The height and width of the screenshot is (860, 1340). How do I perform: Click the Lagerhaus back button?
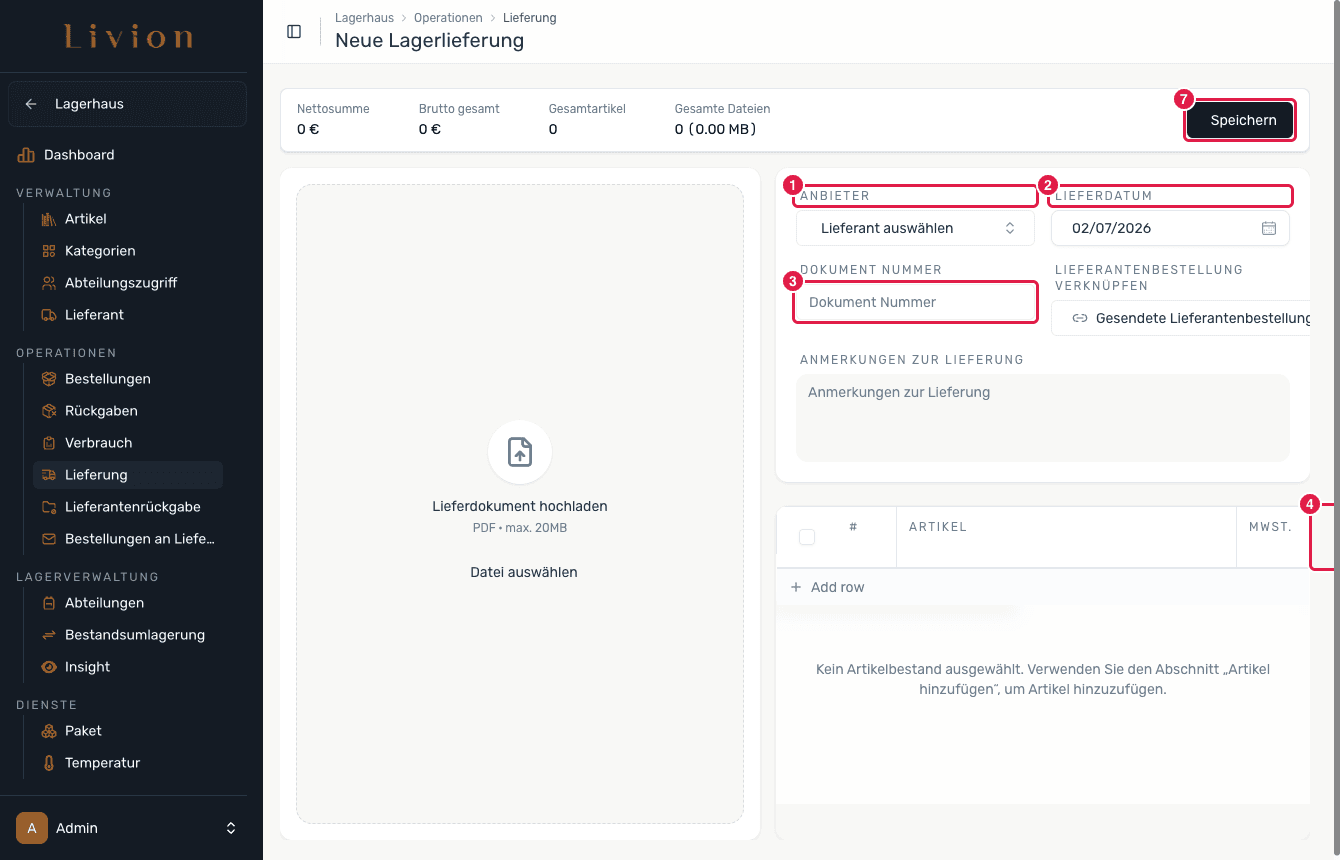pos(127,104)
